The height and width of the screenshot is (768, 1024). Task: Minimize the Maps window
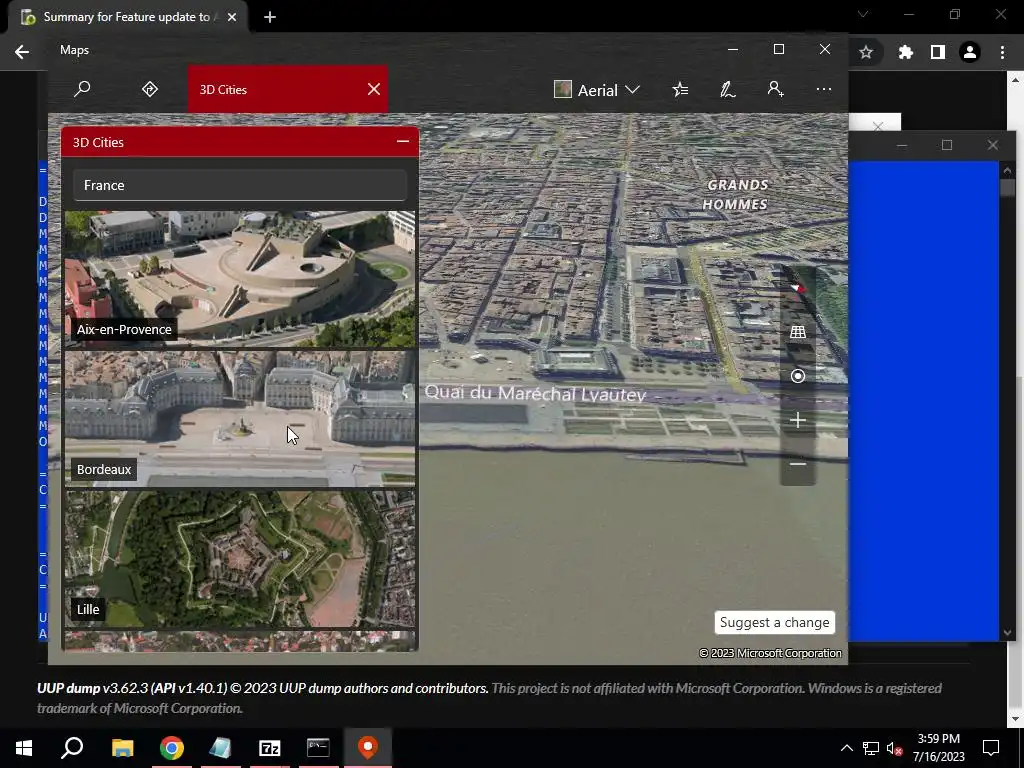click(x=733, y=50)
